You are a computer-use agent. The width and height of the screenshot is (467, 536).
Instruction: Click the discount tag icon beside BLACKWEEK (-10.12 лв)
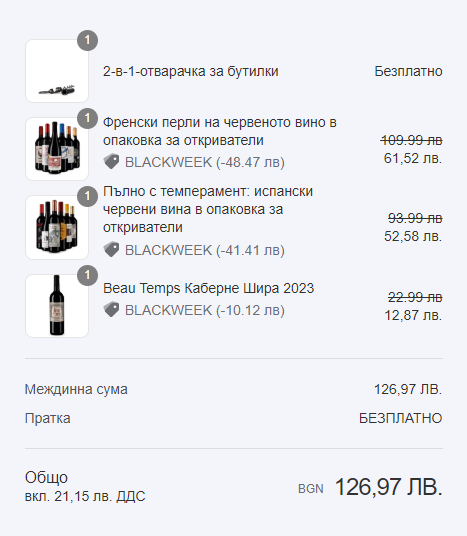(111, 310)
